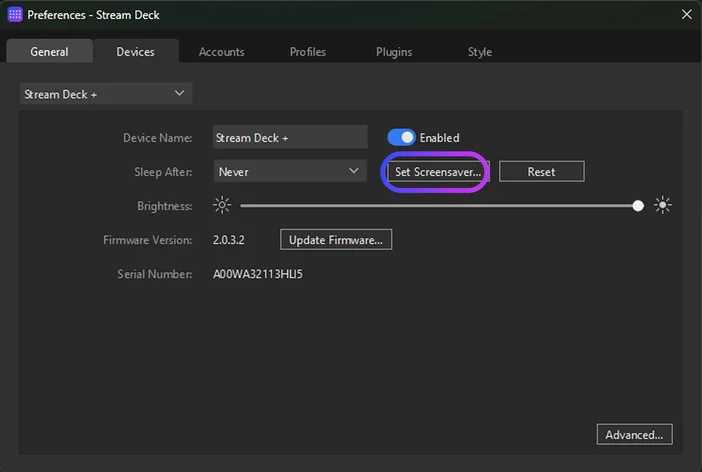Click the Serial Number label
Image resolution: width=702 pixels, height=472 pixels.
(154, 274)
